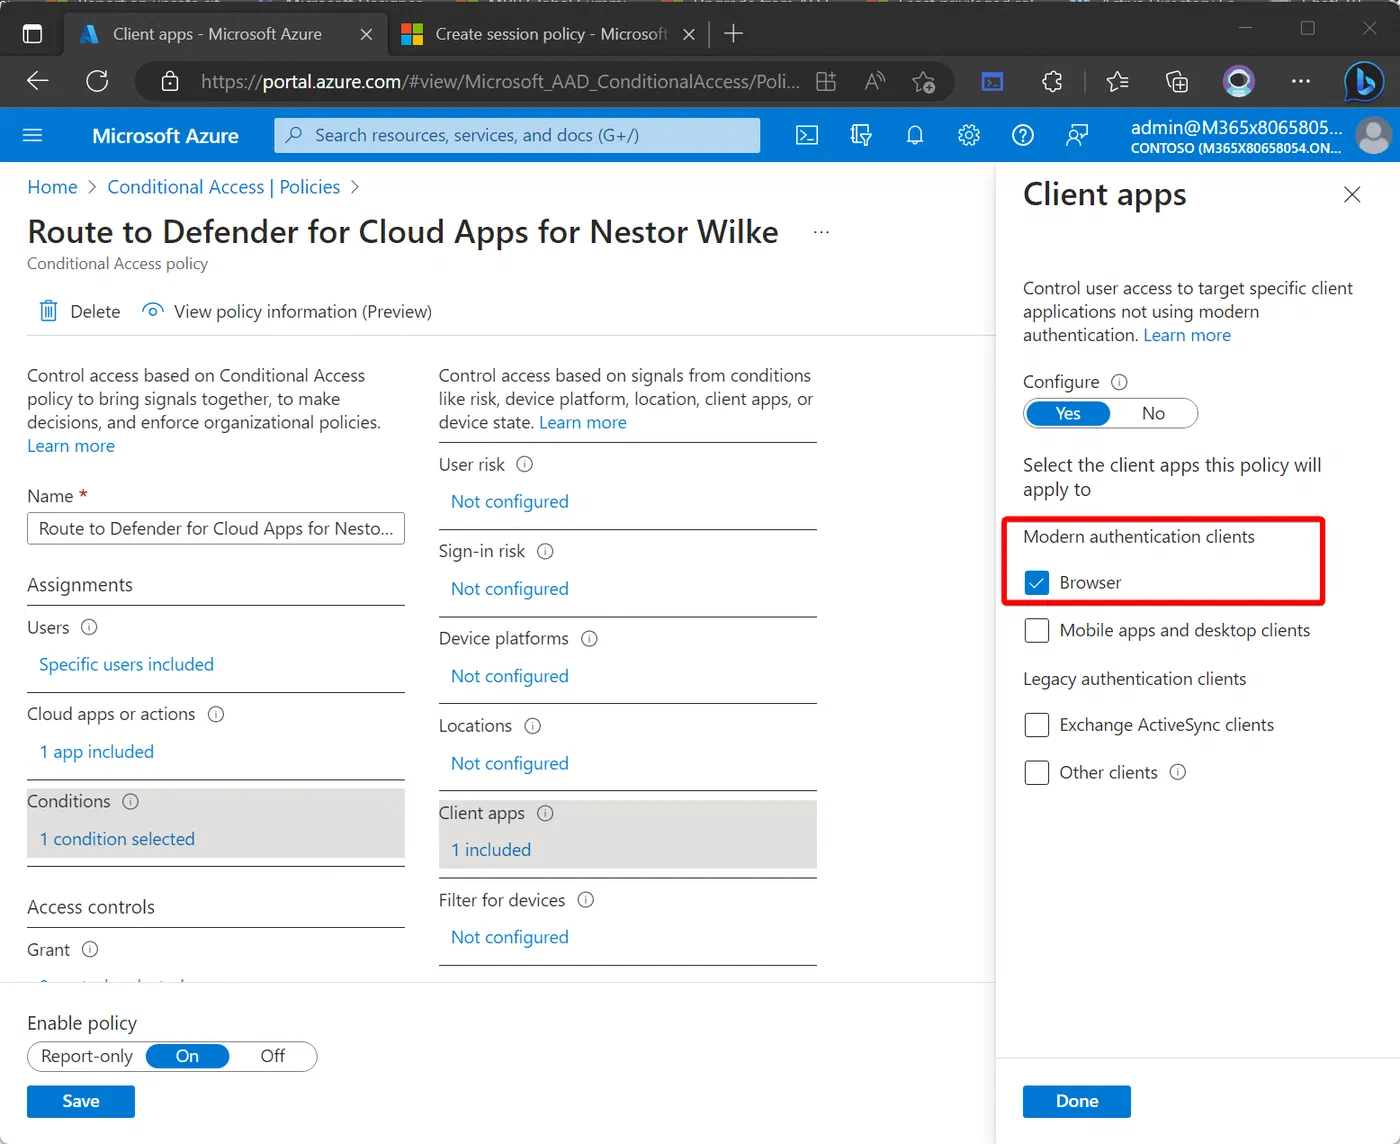This screenshot has width=1400, height=1144.
Task: Open the Bing Copilot sidebar icon
Action: pyautogui.click(x=1364, y=81)
